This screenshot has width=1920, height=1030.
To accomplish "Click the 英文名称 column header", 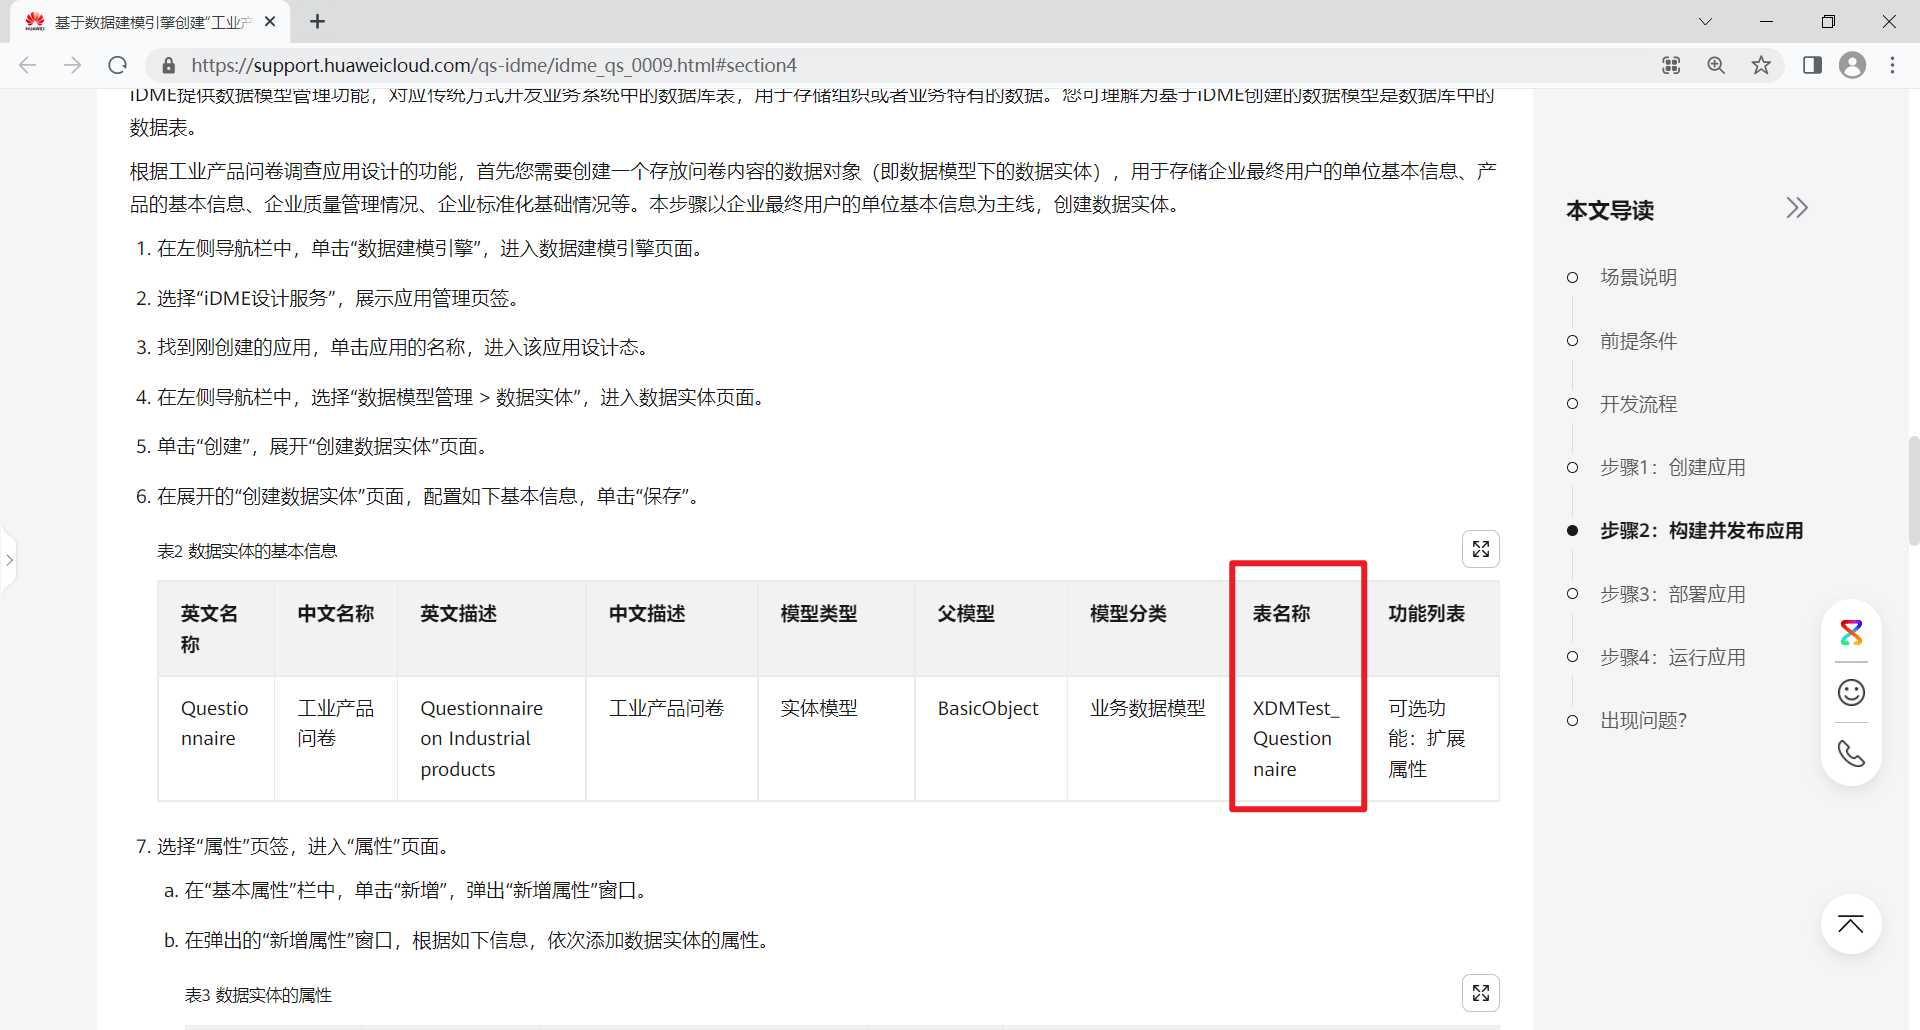I will (x=216, y=629).
